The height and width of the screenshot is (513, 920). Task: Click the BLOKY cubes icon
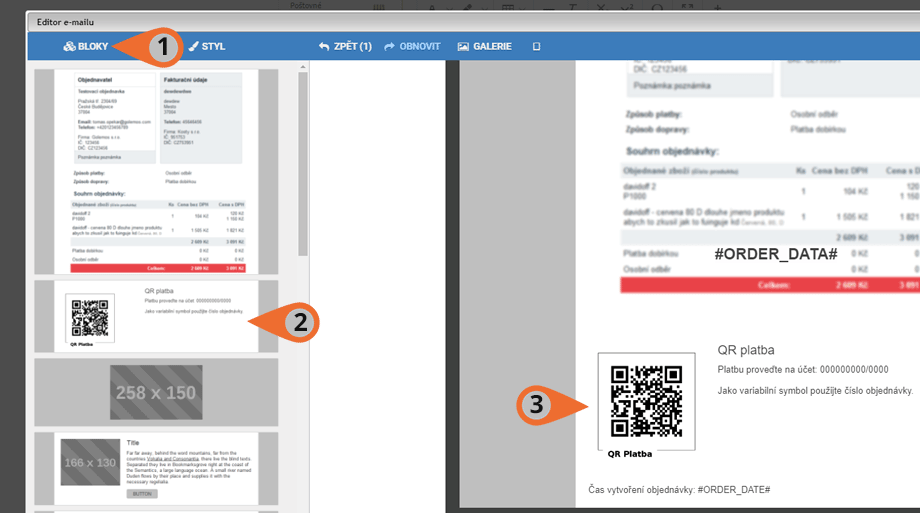click(x=69, y=46)
